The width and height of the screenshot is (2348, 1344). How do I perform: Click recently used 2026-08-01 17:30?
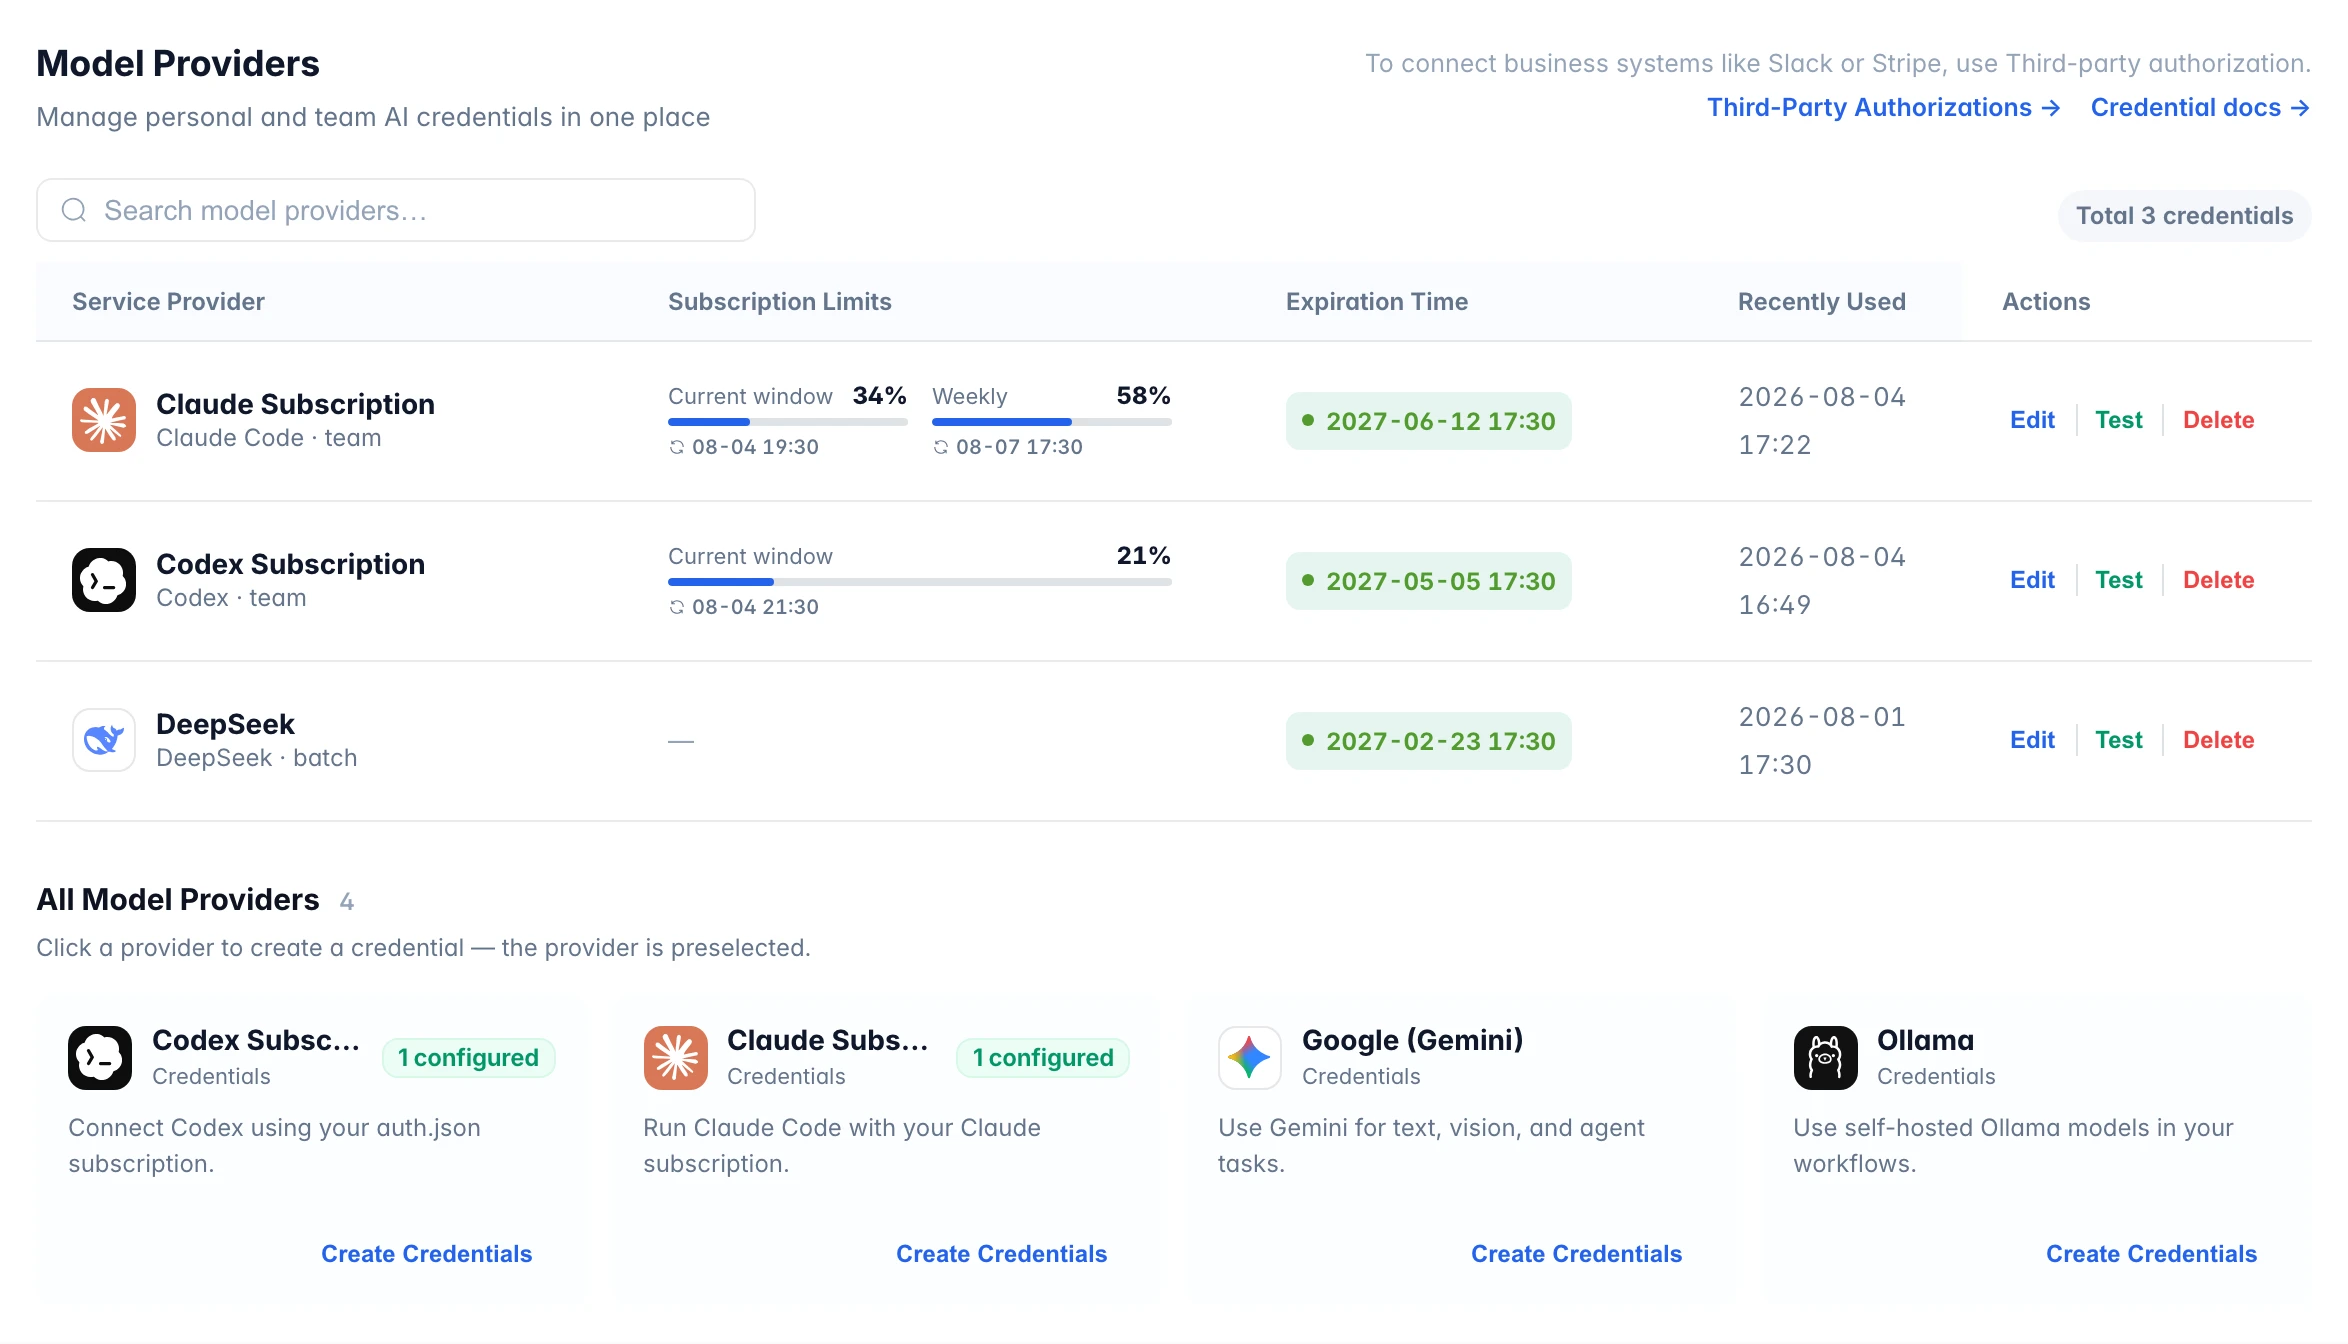(1822, 741)
